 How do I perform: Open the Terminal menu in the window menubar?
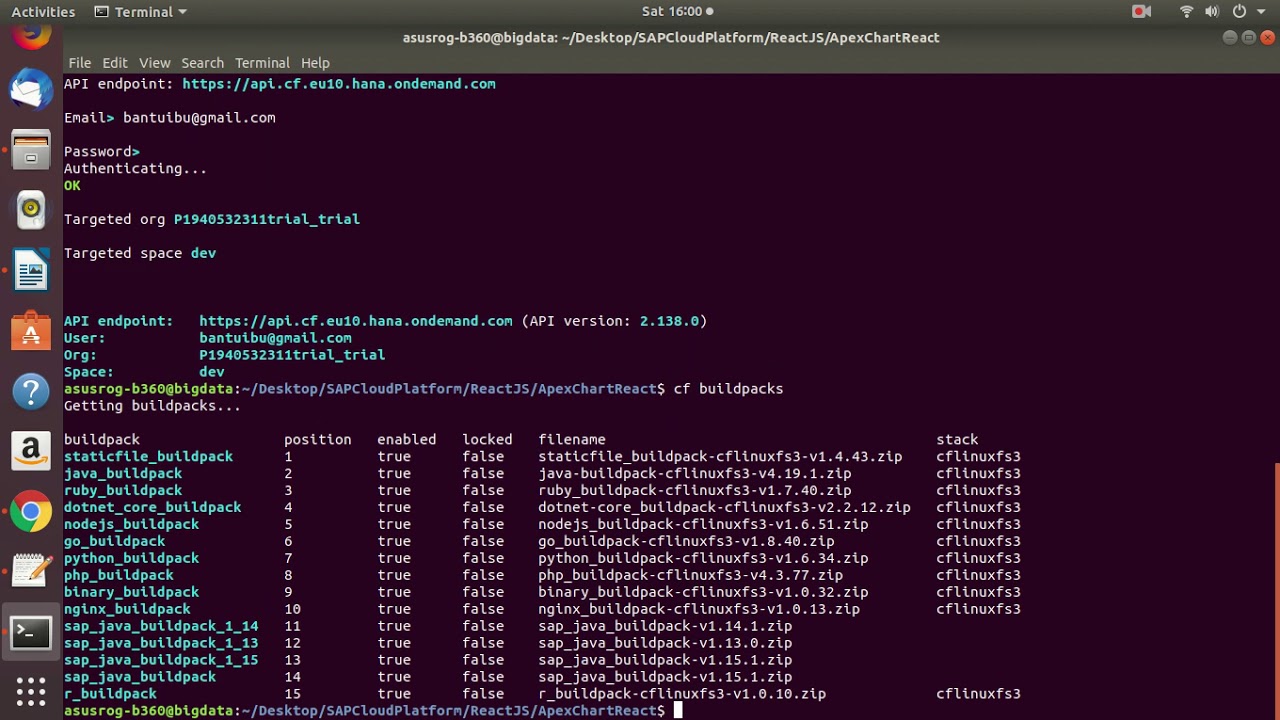click(262, 63)
